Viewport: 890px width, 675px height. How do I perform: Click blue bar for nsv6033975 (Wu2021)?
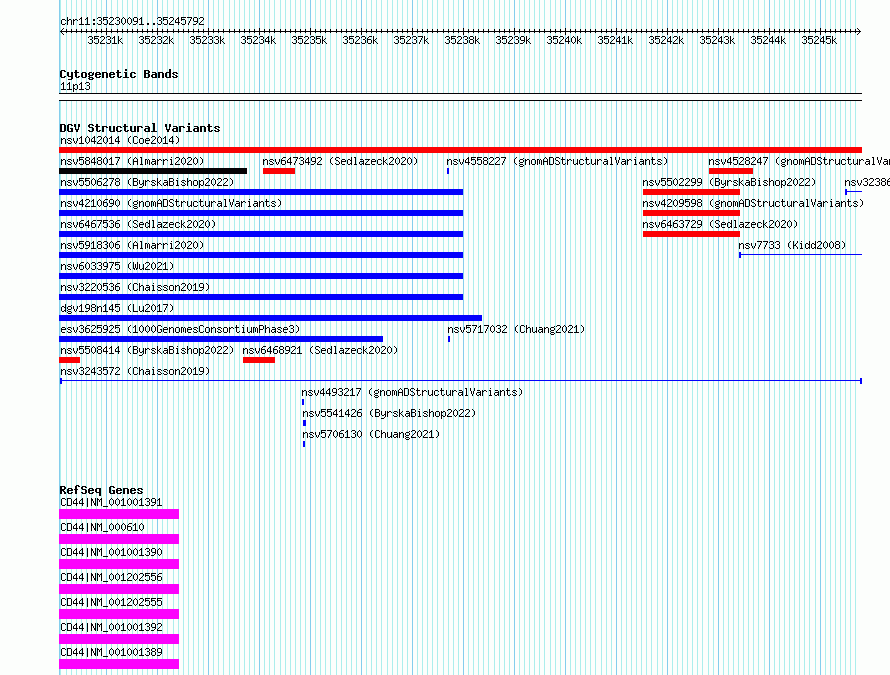(261, 276)
